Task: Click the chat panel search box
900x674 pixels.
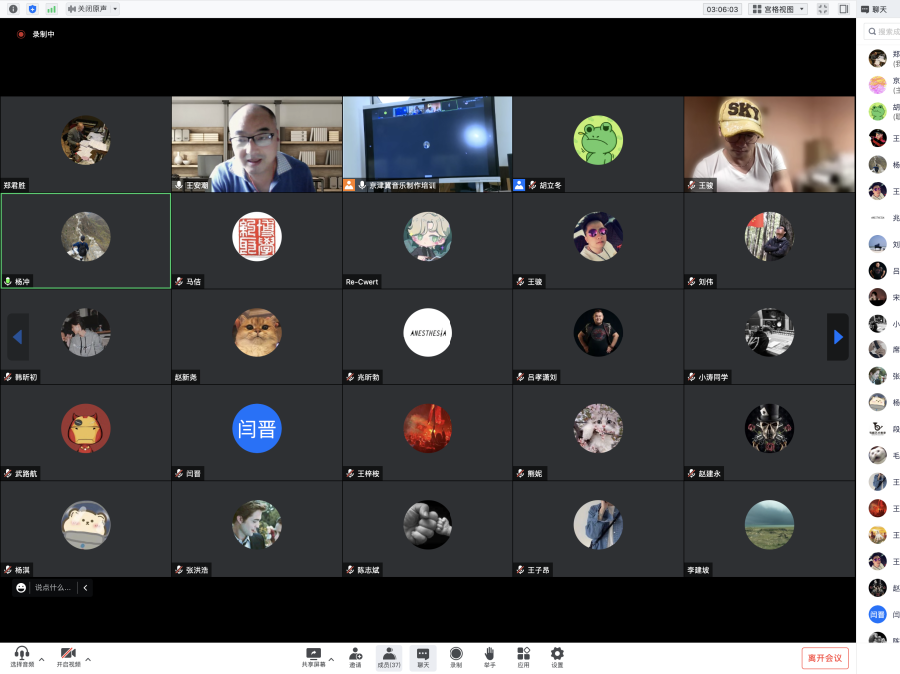Action: click(883, 32)
